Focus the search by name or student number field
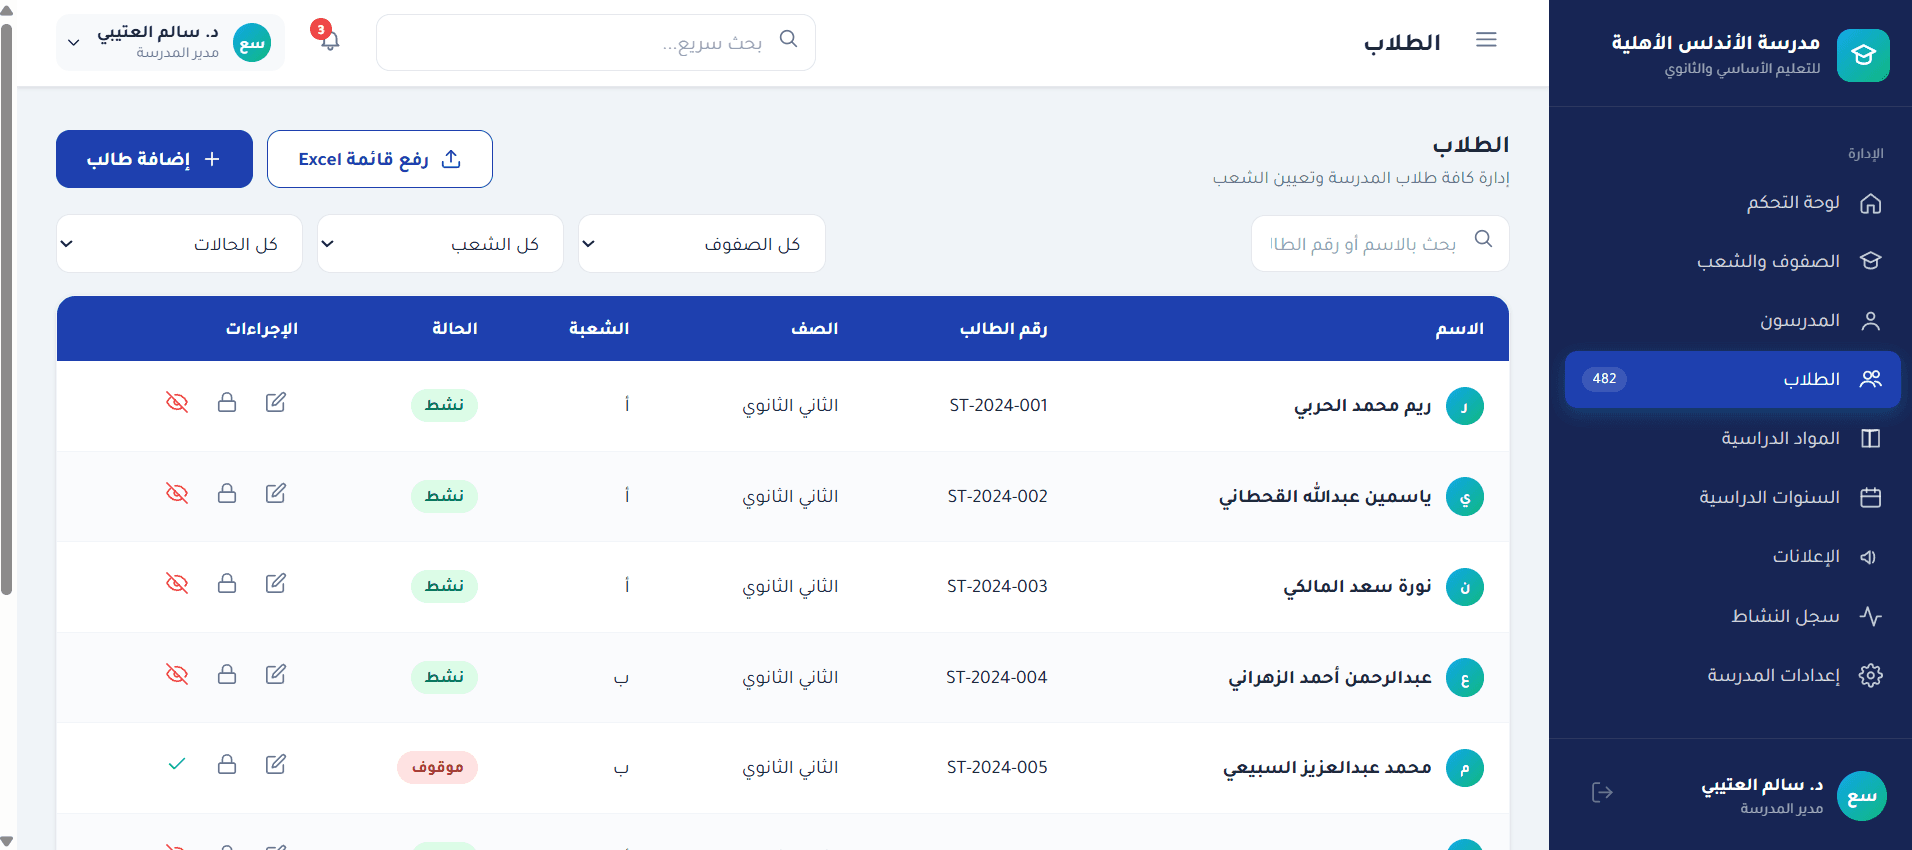Screen dimensions: 1912x850 coord(1380,243)
